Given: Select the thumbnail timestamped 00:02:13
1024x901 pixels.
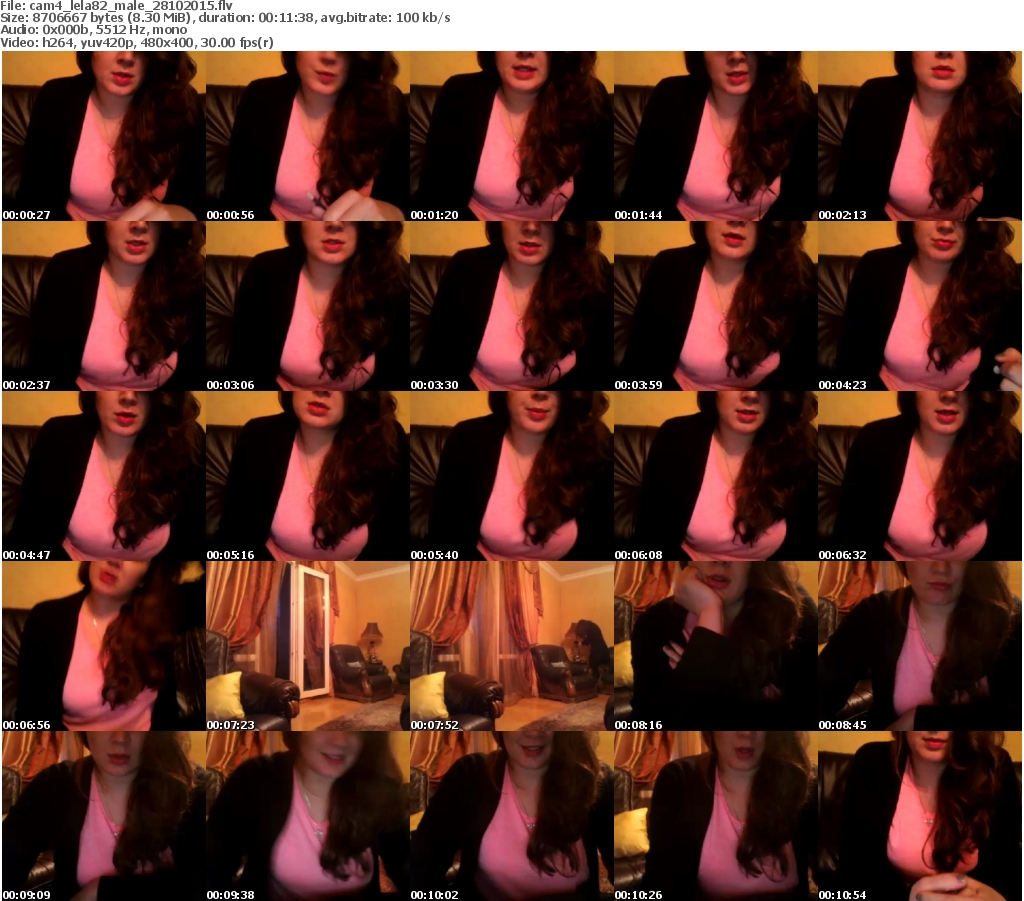Looking at the screenshot, I should coord(920,136).
